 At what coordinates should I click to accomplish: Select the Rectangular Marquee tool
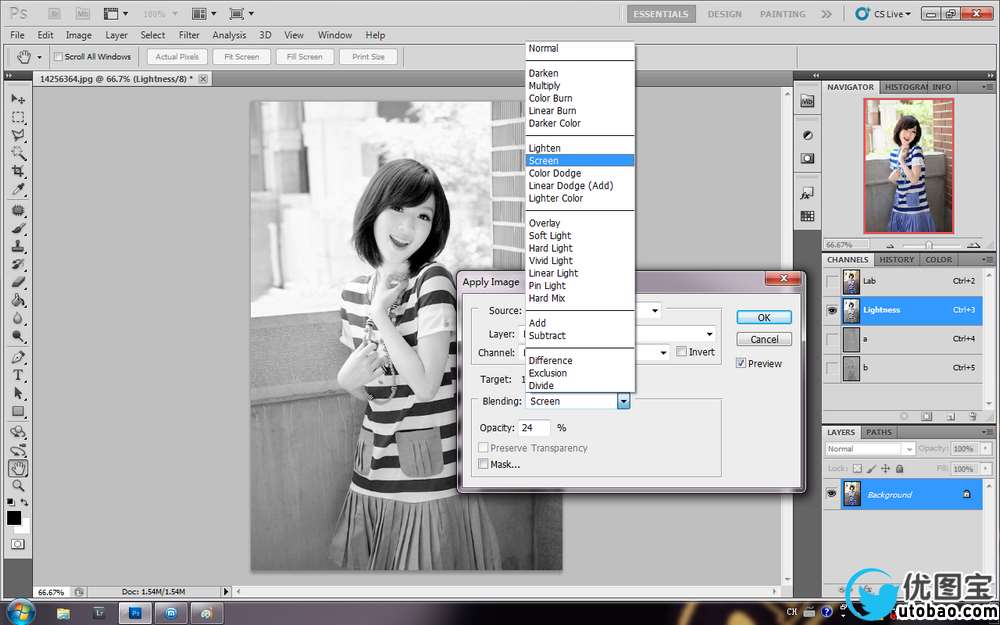(18, 117)
